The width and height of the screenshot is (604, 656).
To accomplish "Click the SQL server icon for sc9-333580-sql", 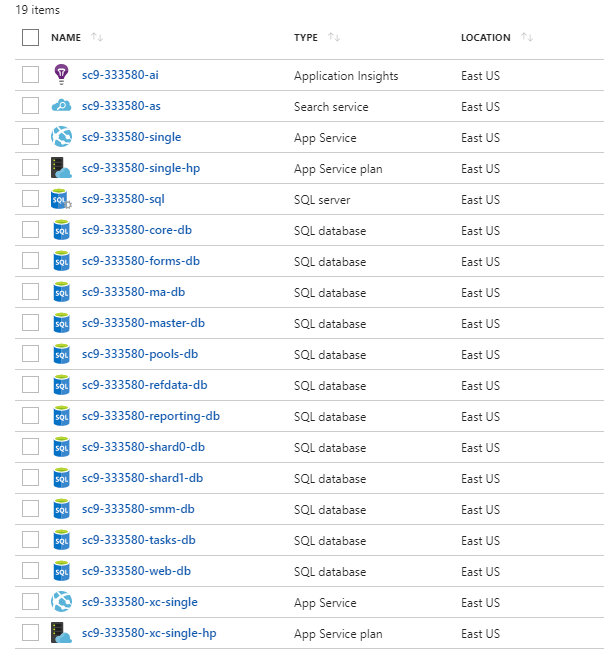I will [61, 199].
